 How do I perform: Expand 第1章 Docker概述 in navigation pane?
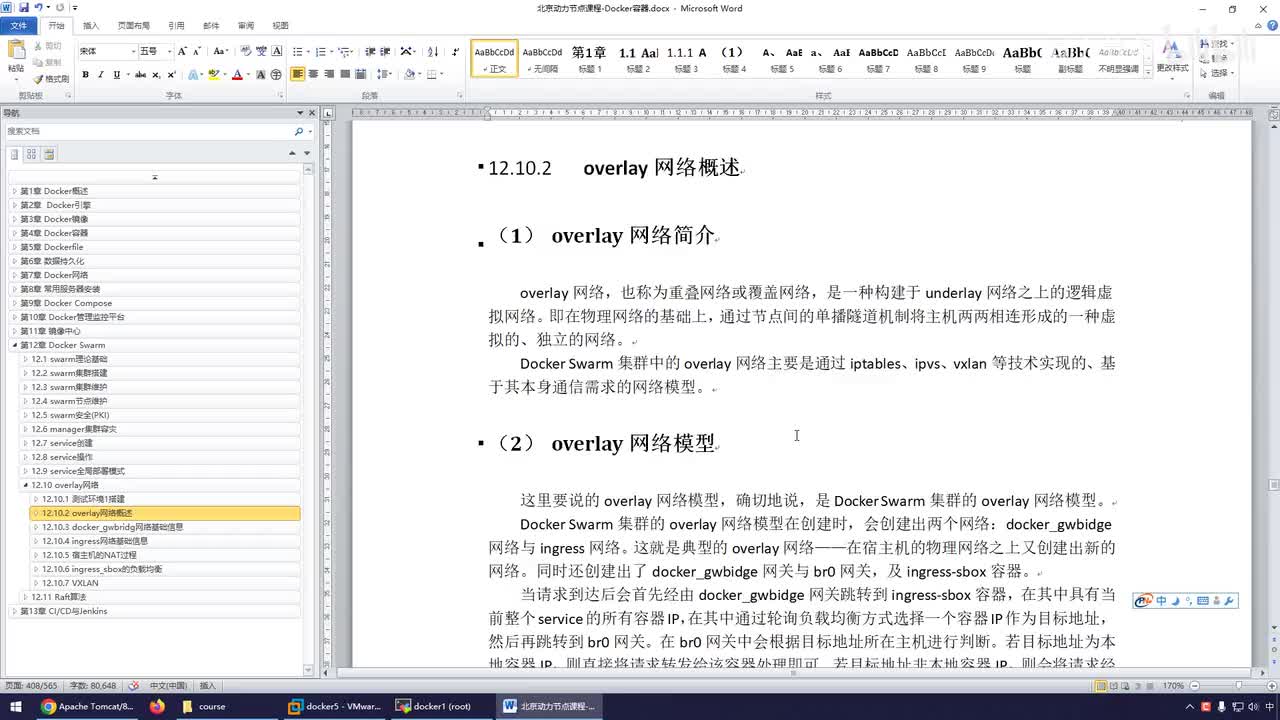[x=14, y=191]
